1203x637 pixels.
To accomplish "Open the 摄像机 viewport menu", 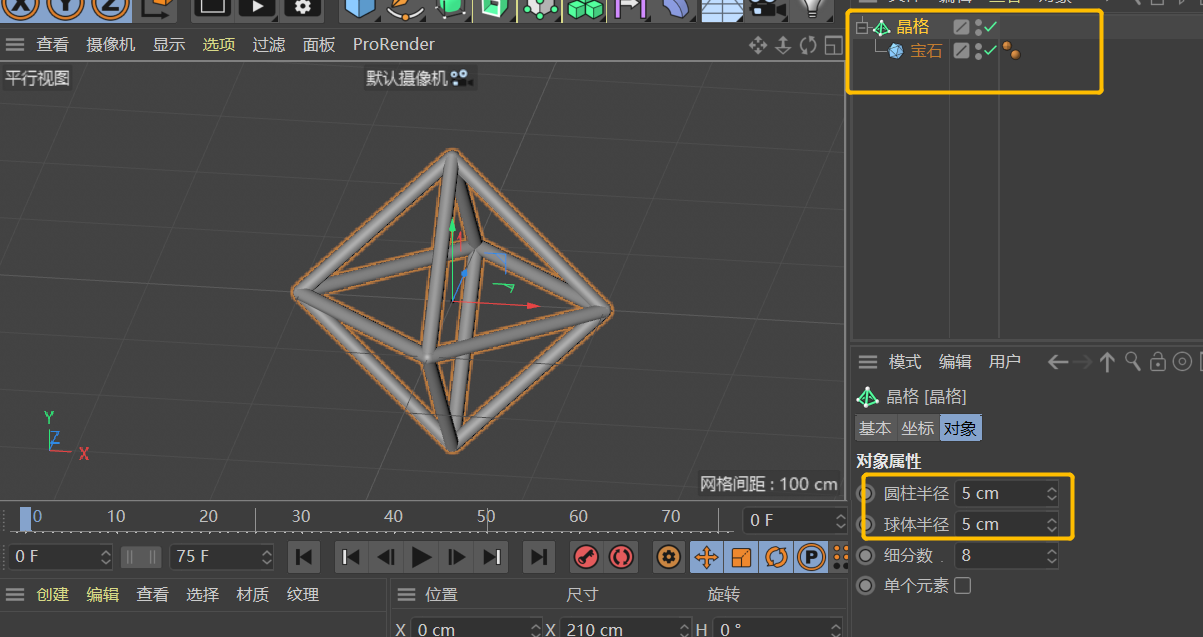I will [111, 45].
